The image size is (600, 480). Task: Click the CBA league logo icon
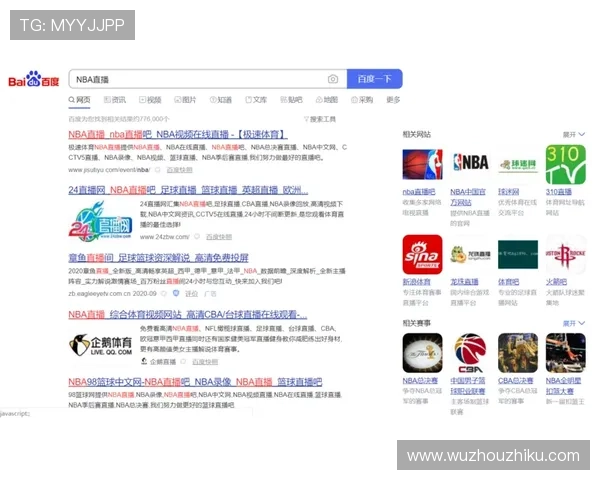470,353
